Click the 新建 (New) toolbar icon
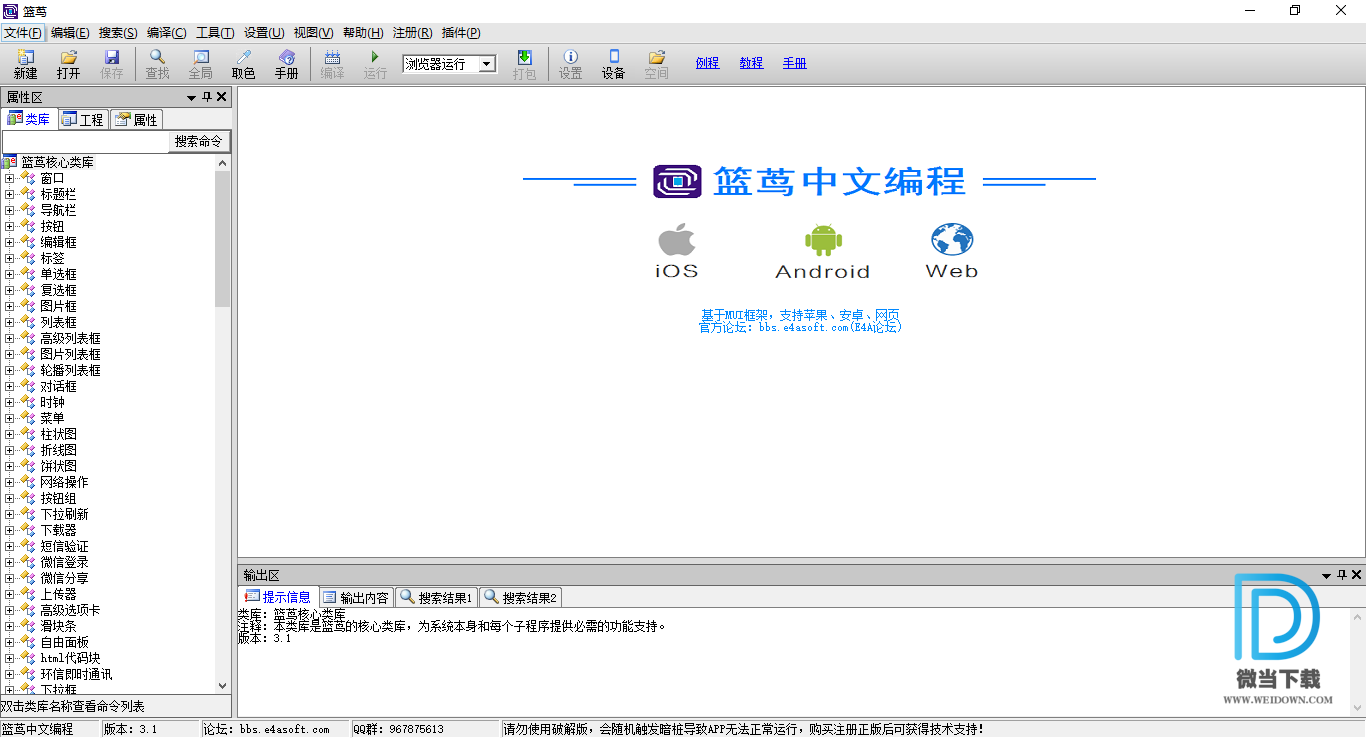The width and height of the screenshot is (1366, 738). (x=25, y=64)
